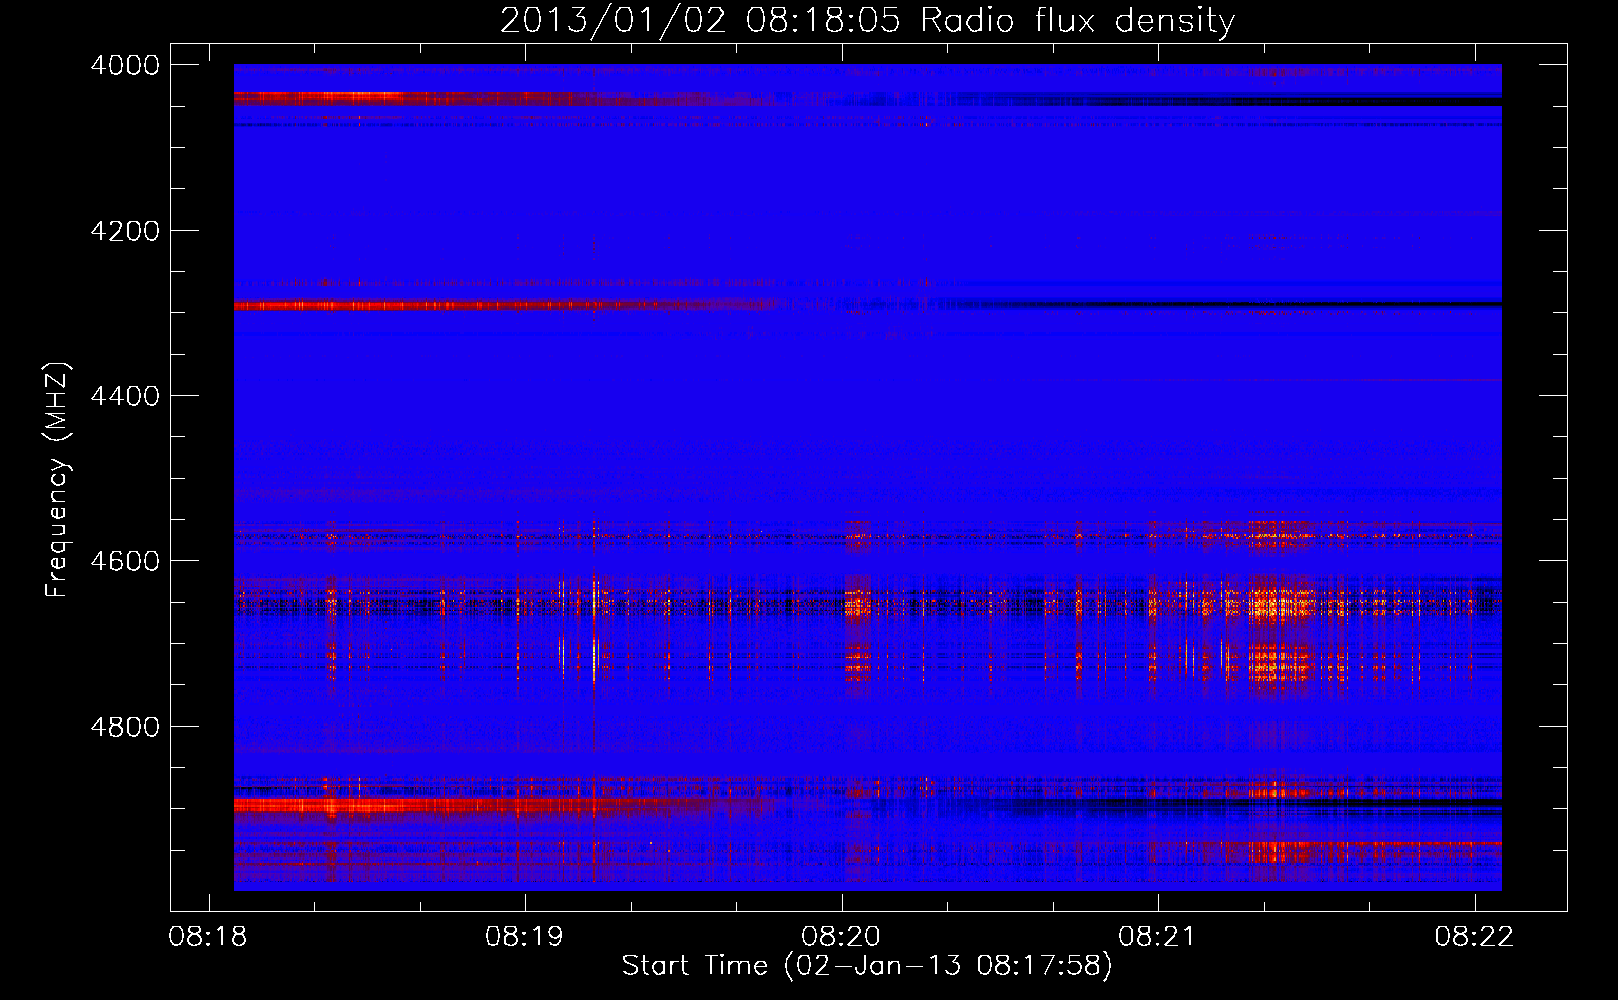The image size is (1618, 1000).
Task: Click the 'Frequency (MHZ)' y-axis title
Action: (x=58, y=479)
